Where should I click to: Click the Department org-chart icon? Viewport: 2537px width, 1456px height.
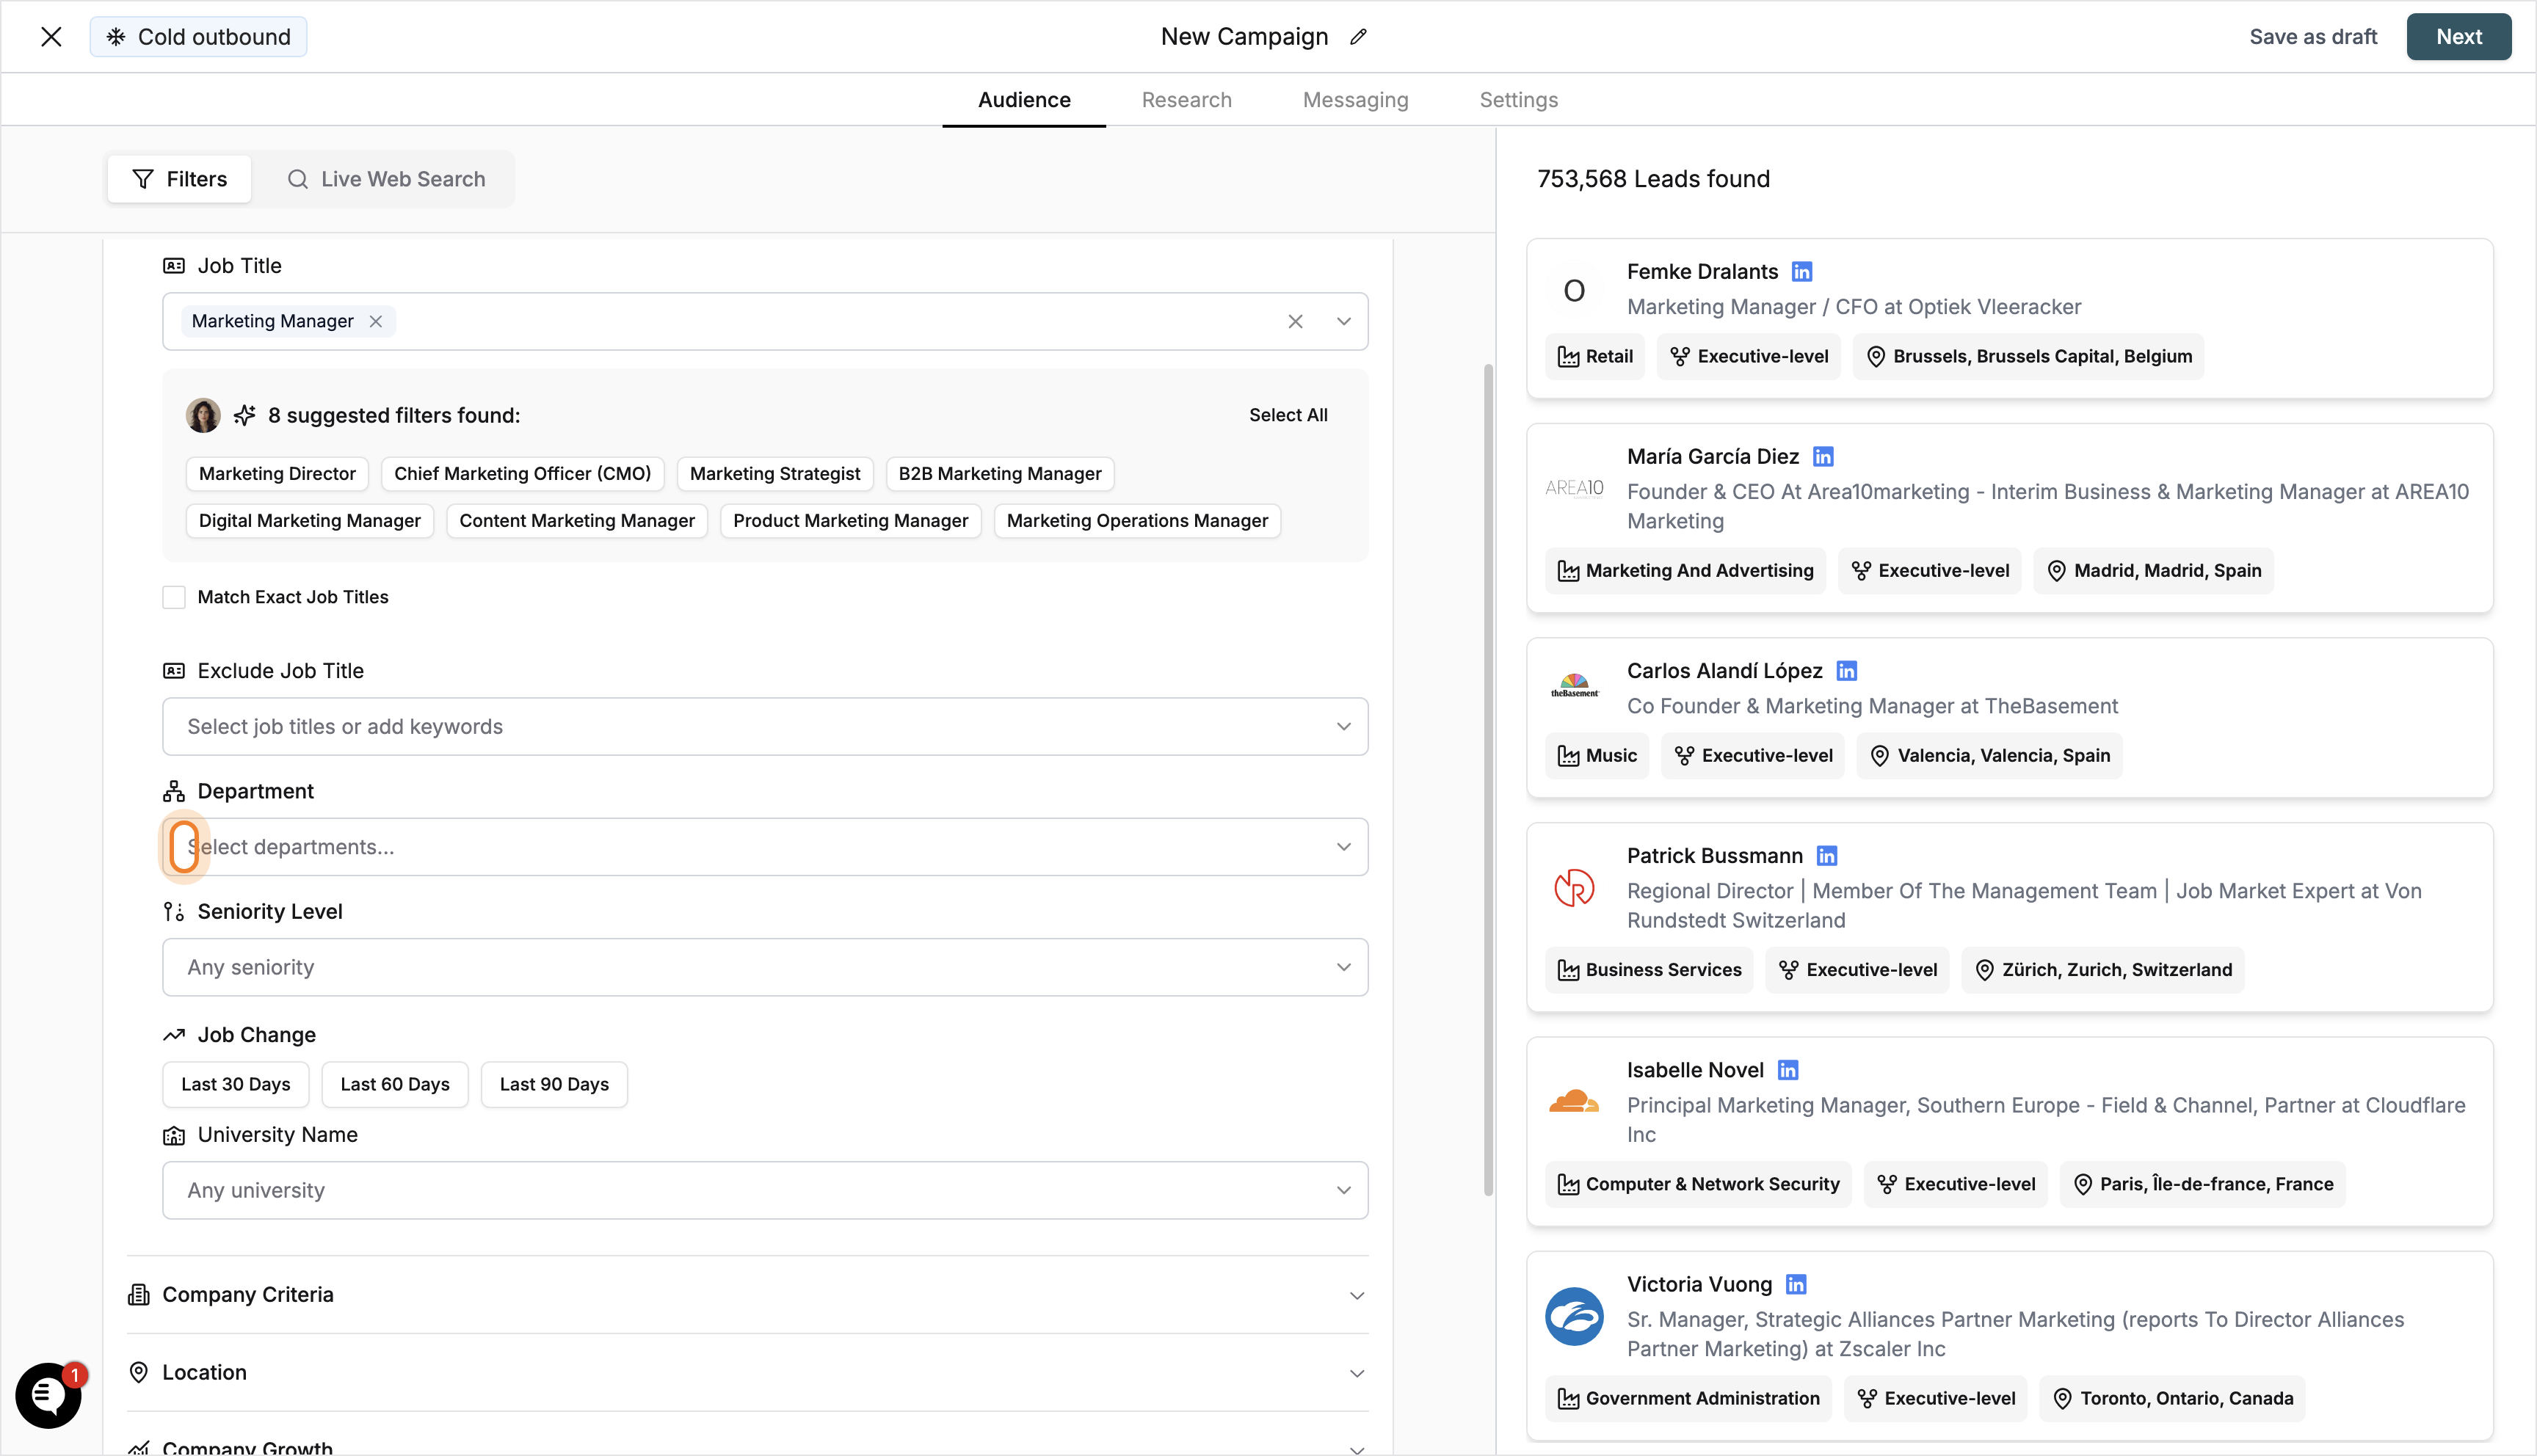174,791
